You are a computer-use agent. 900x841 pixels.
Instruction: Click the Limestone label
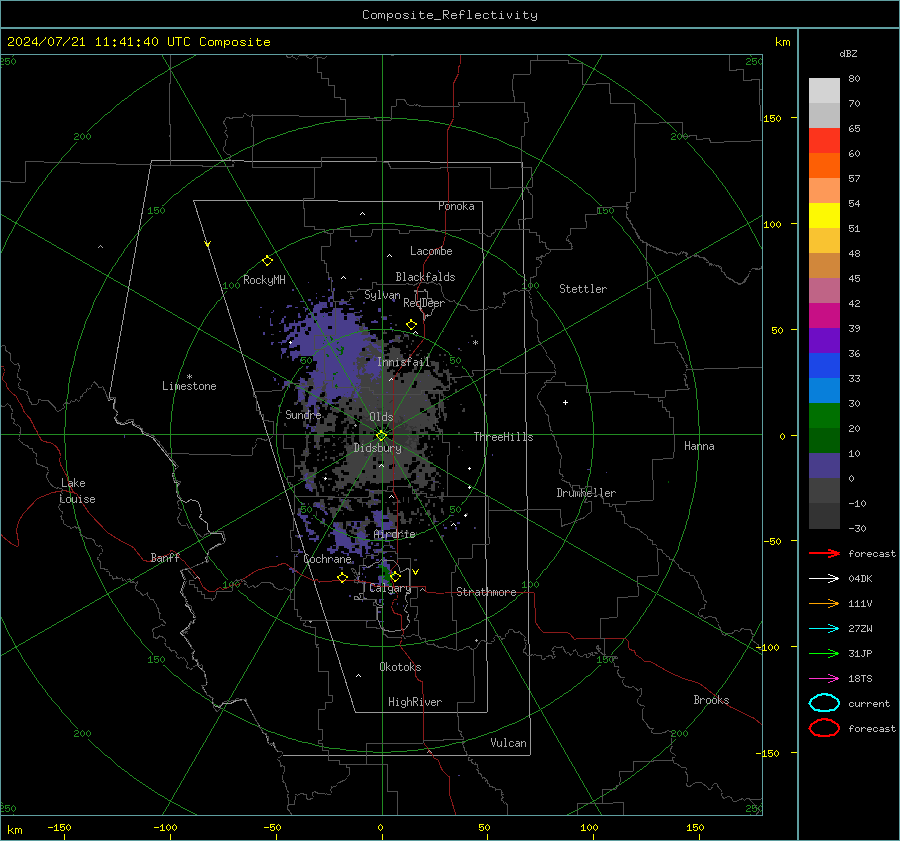point(189,386)
